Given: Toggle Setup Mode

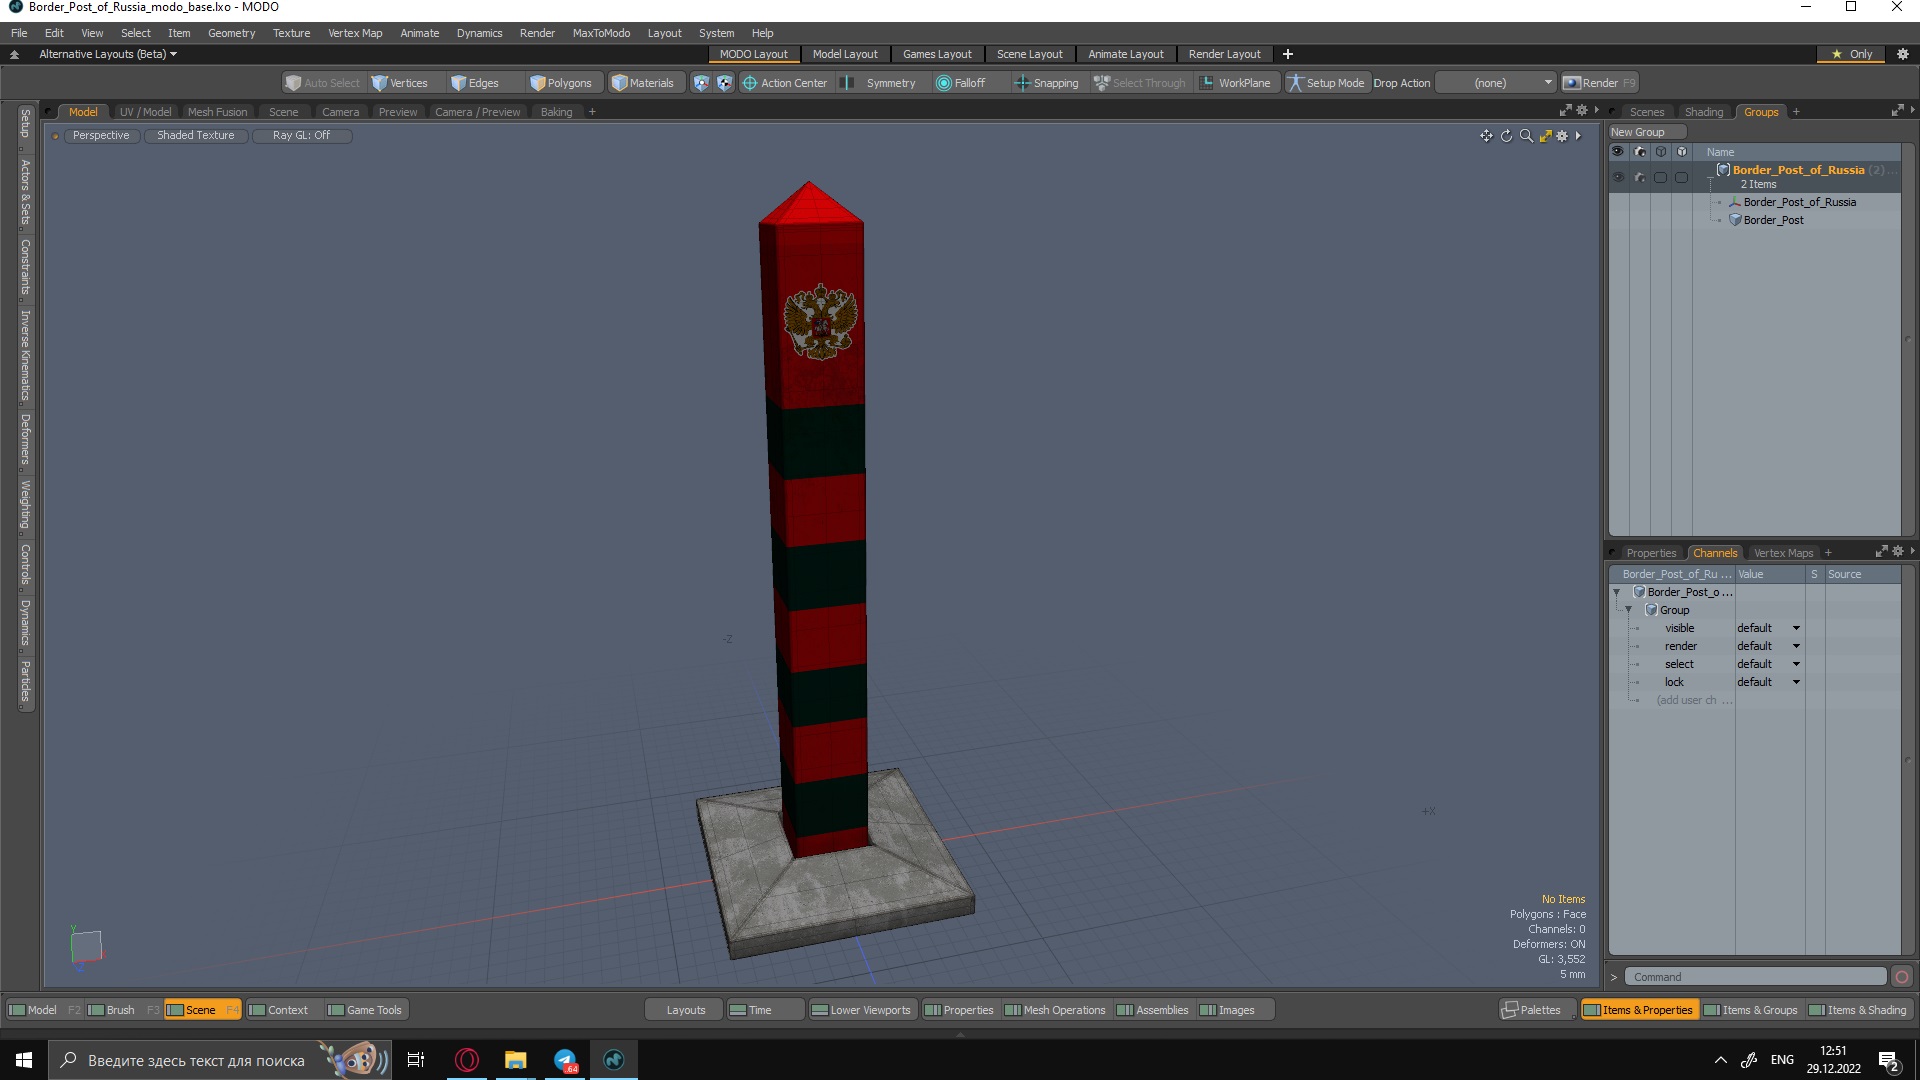Looking at the screenshot, I should pyautogui.click(x=1326, y=83).
